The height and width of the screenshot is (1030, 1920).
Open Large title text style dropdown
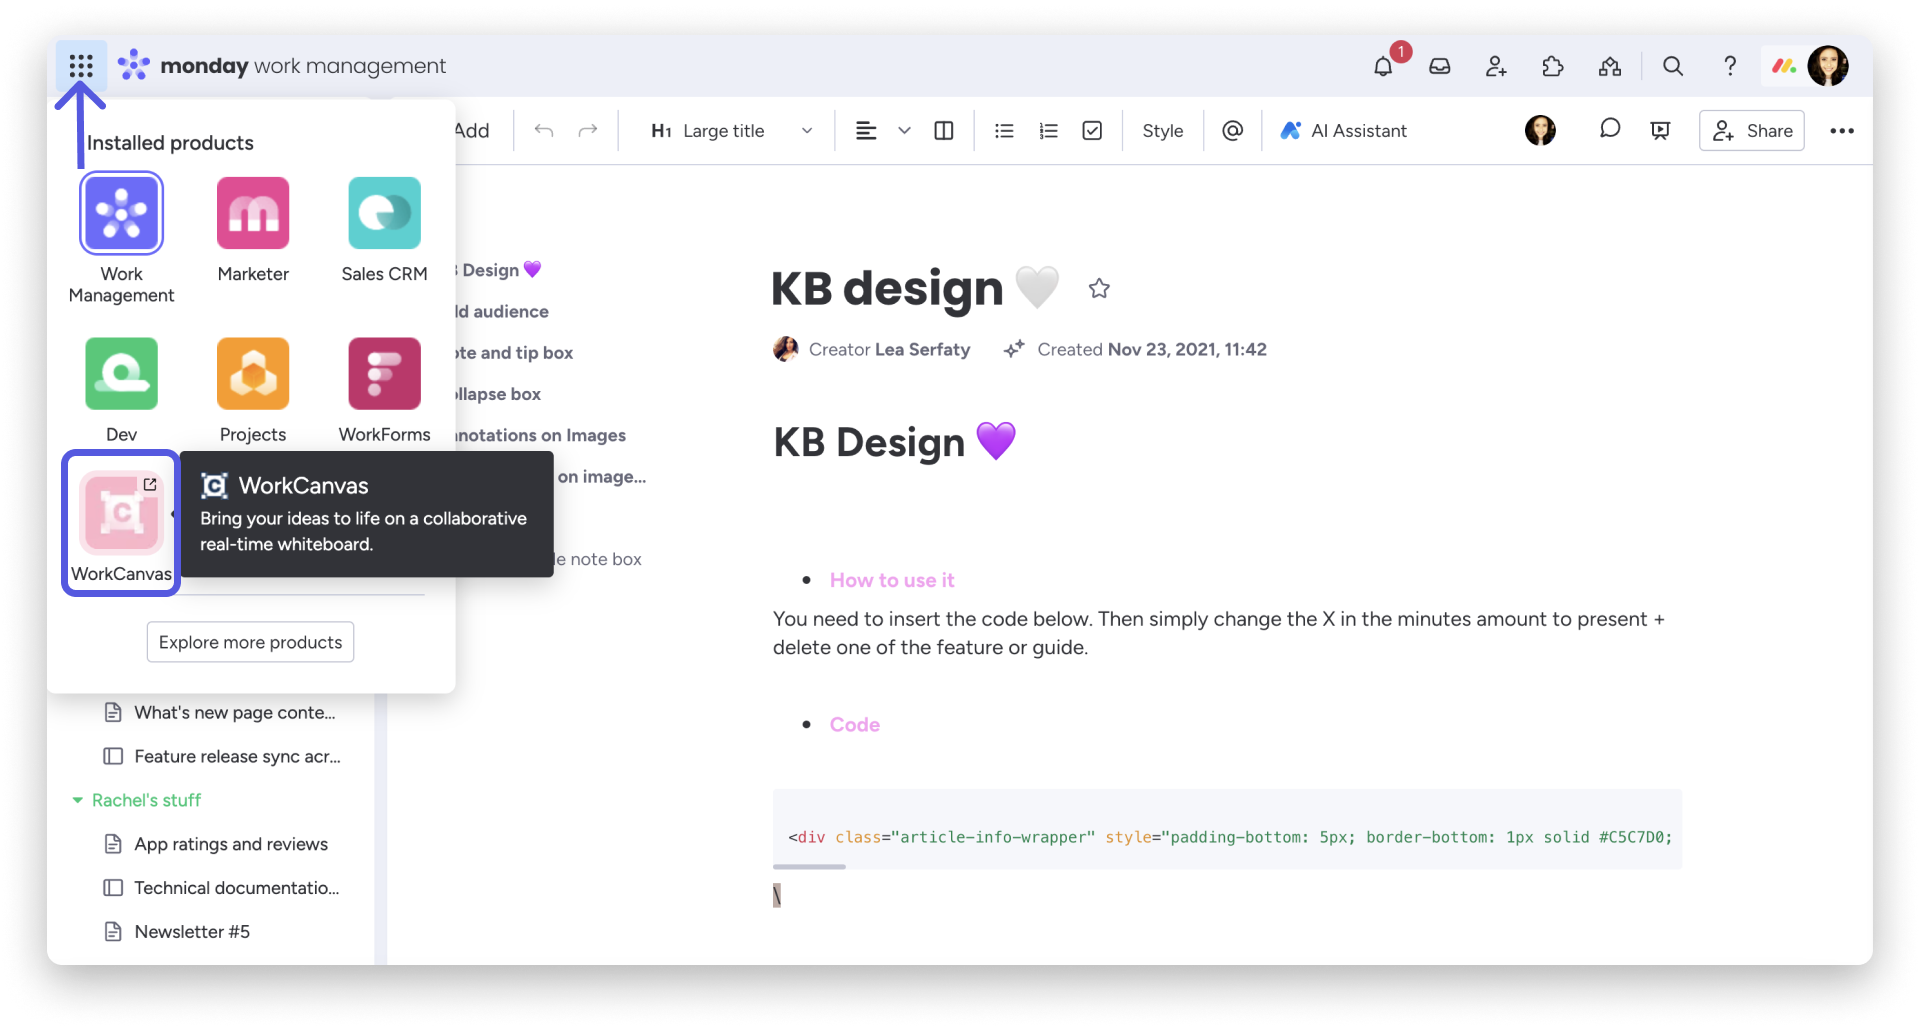(x=732, y=131)
